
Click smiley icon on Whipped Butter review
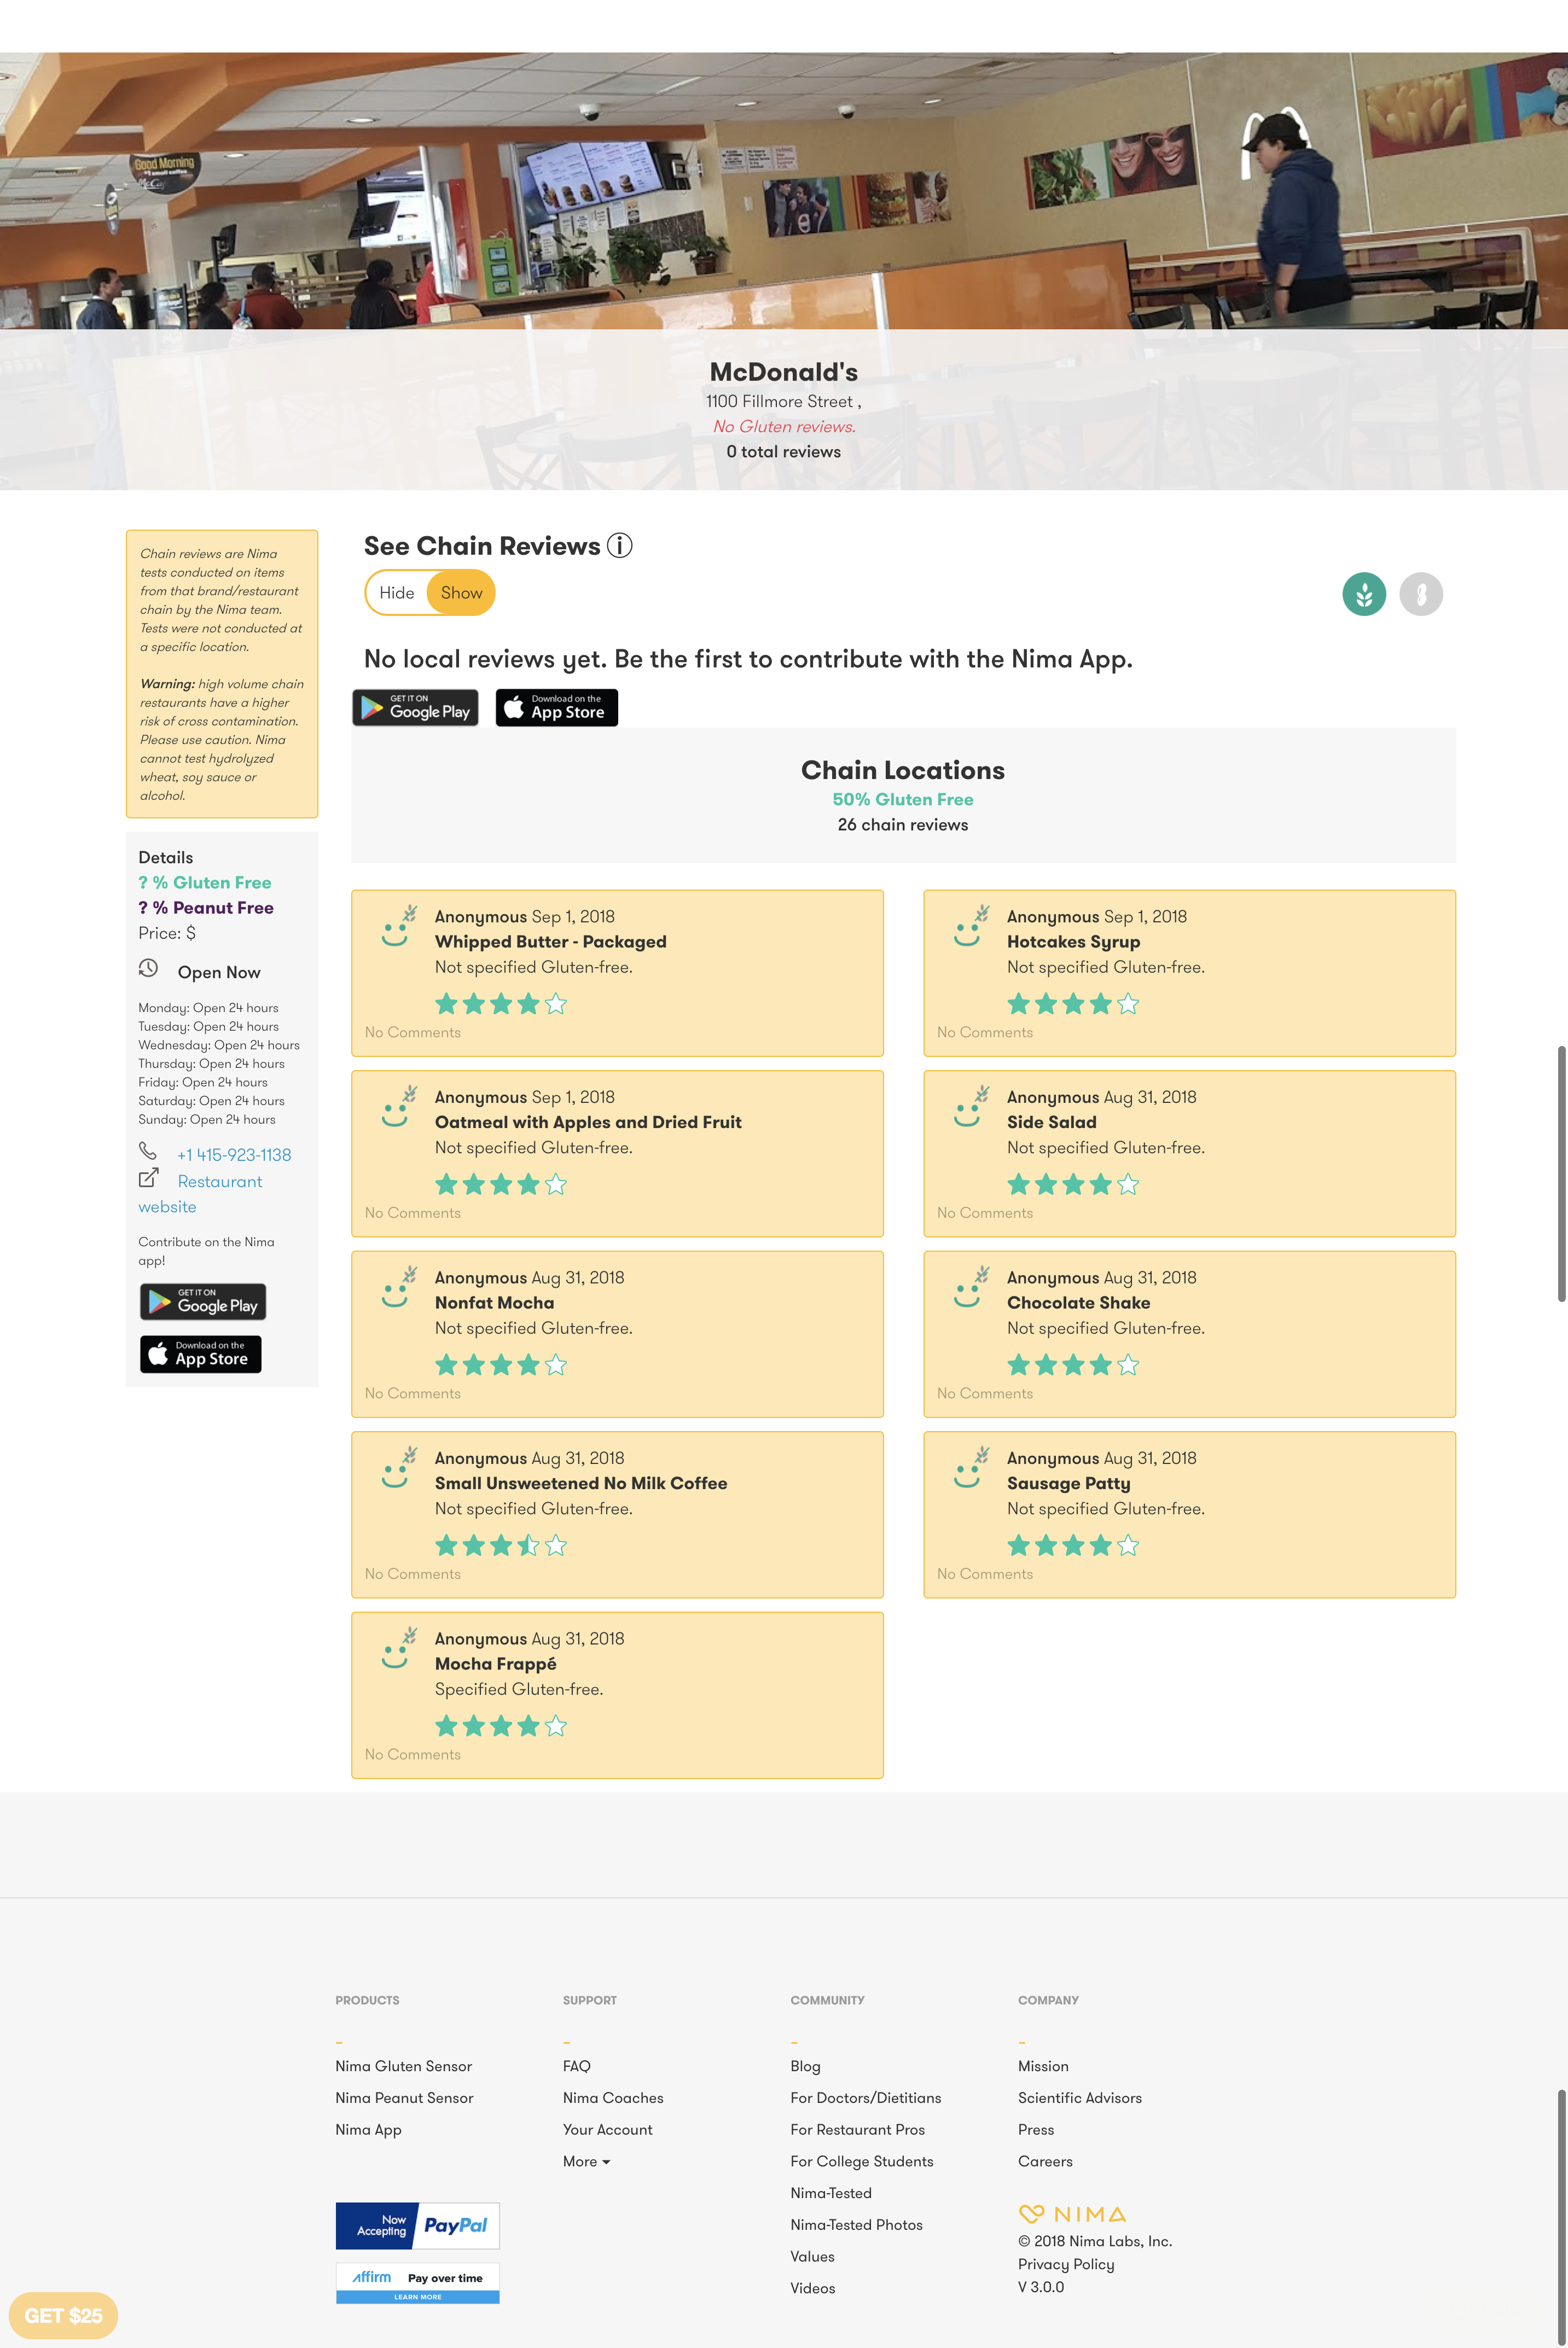[399, 927]
